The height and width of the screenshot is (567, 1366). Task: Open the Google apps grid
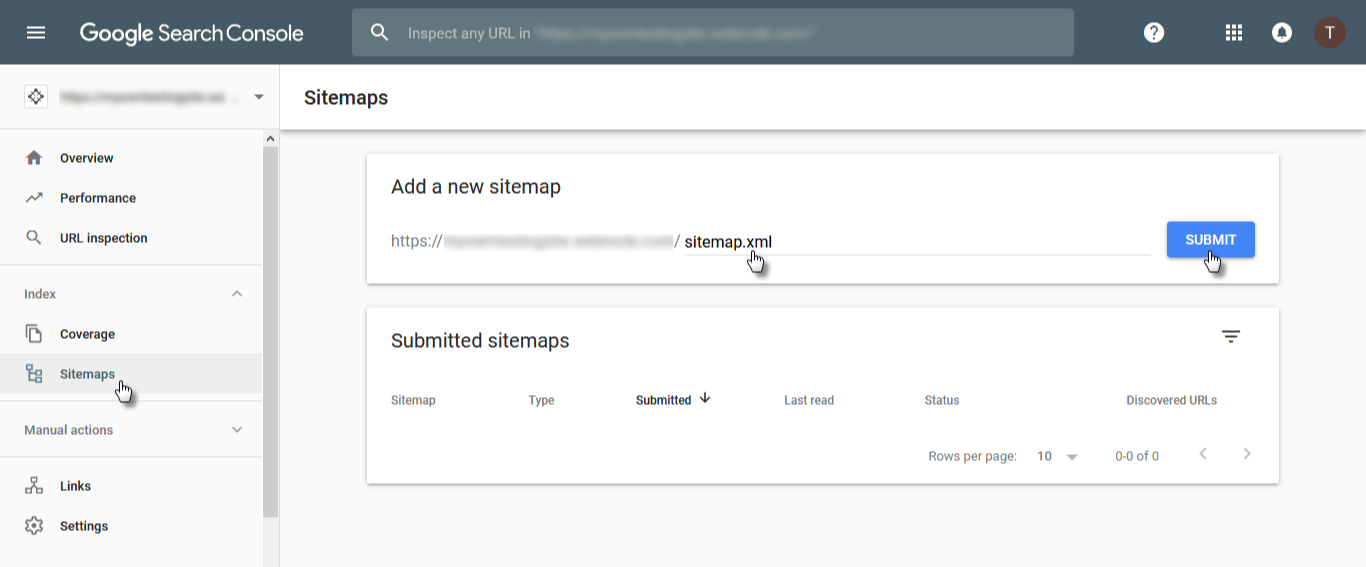click(x=1234, y=33)
